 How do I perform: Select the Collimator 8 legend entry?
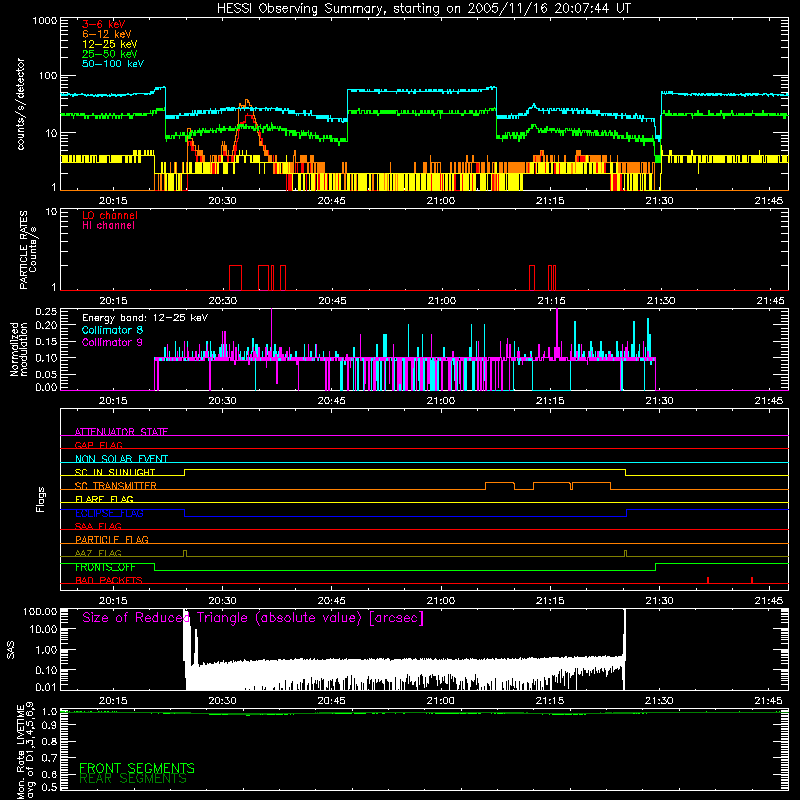tap(112, 330)
